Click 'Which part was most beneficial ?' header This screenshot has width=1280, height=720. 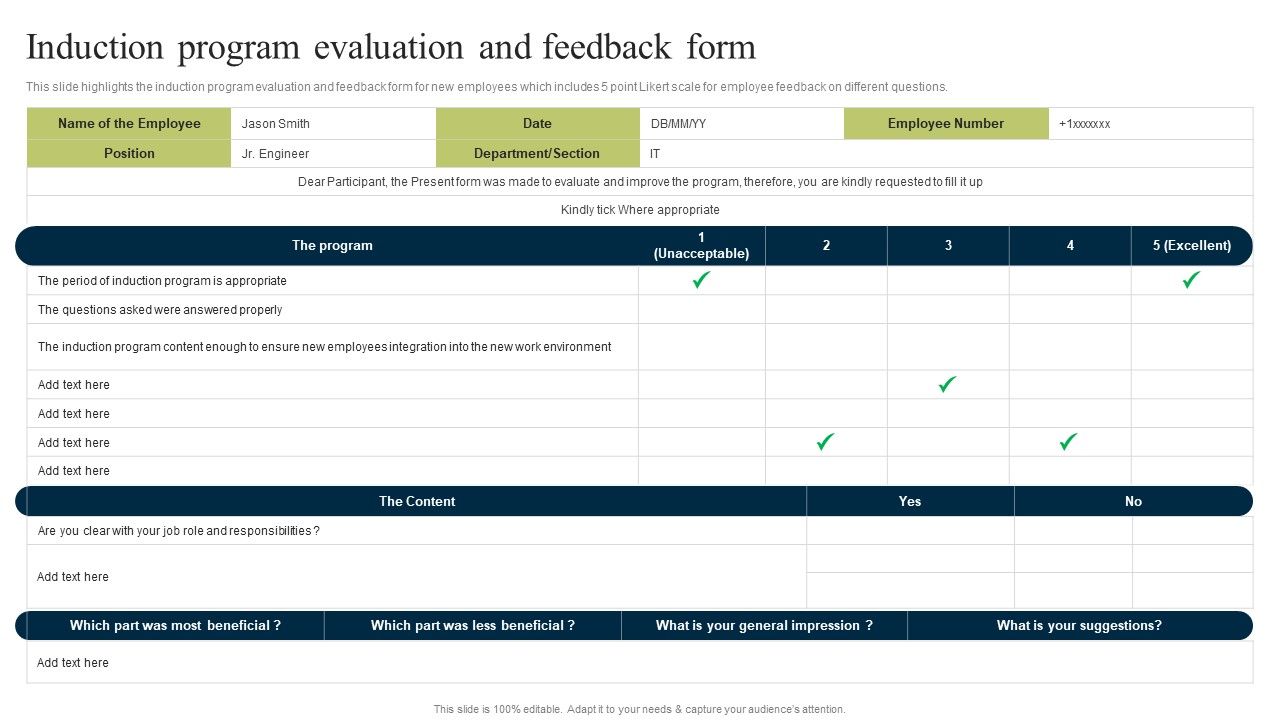175,626
